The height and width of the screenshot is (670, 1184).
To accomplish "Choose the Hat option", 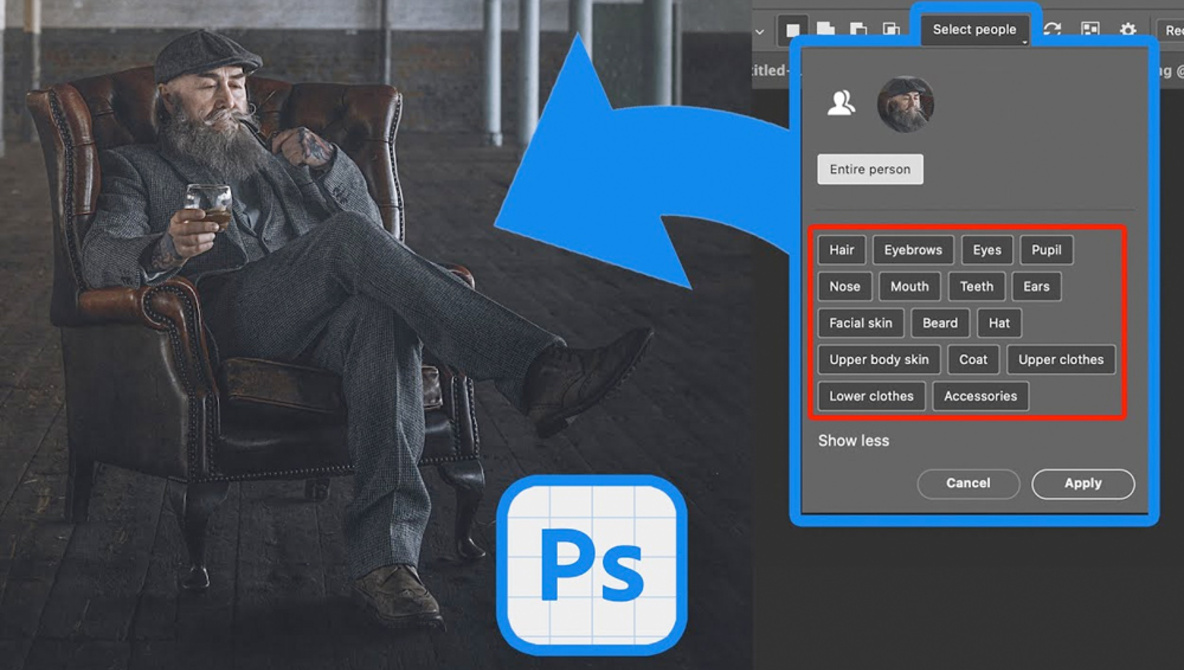I will (x=999, y=323).
